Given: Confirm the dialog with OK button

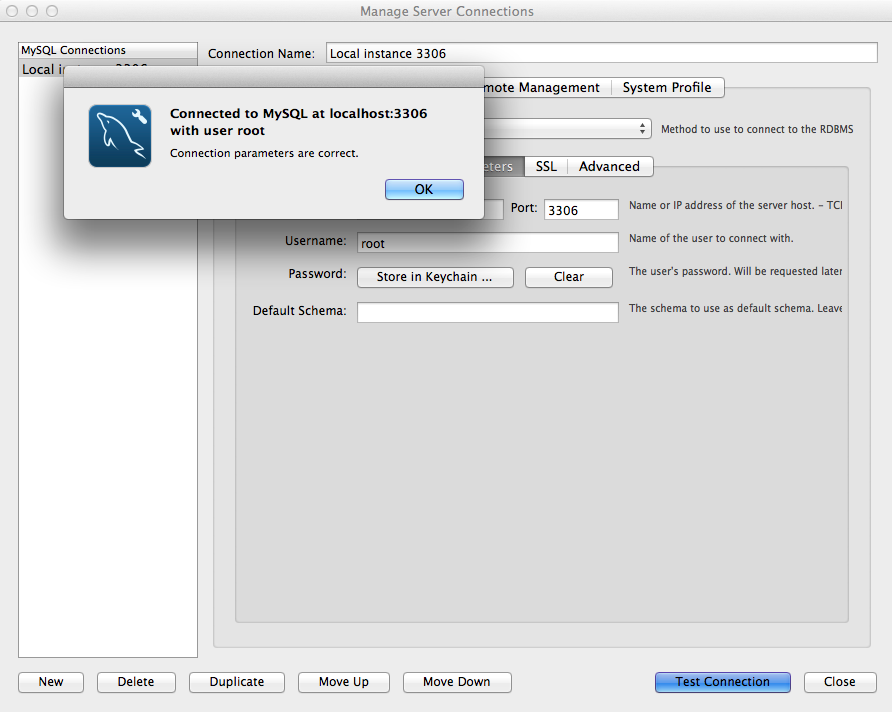Looking at the screenshot, I should tap(424, 189).
